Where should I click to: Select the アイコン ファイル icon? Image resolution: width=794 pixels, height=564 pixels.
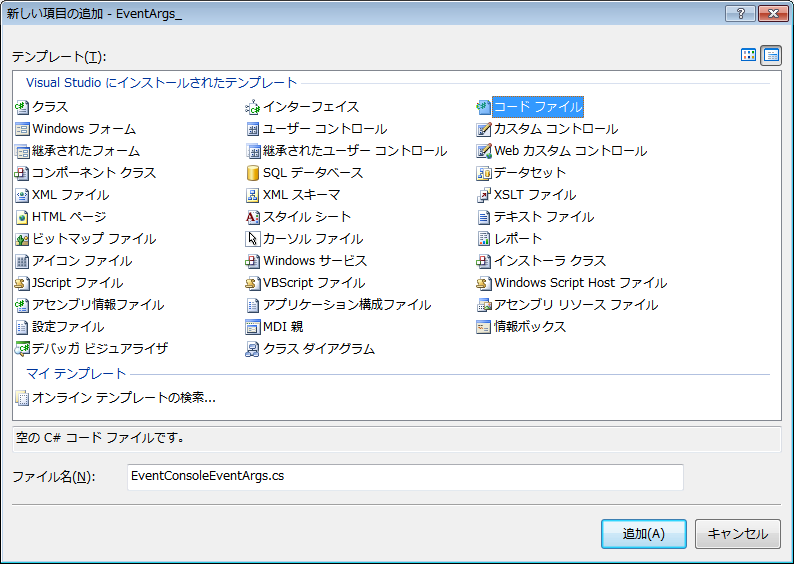22,261
